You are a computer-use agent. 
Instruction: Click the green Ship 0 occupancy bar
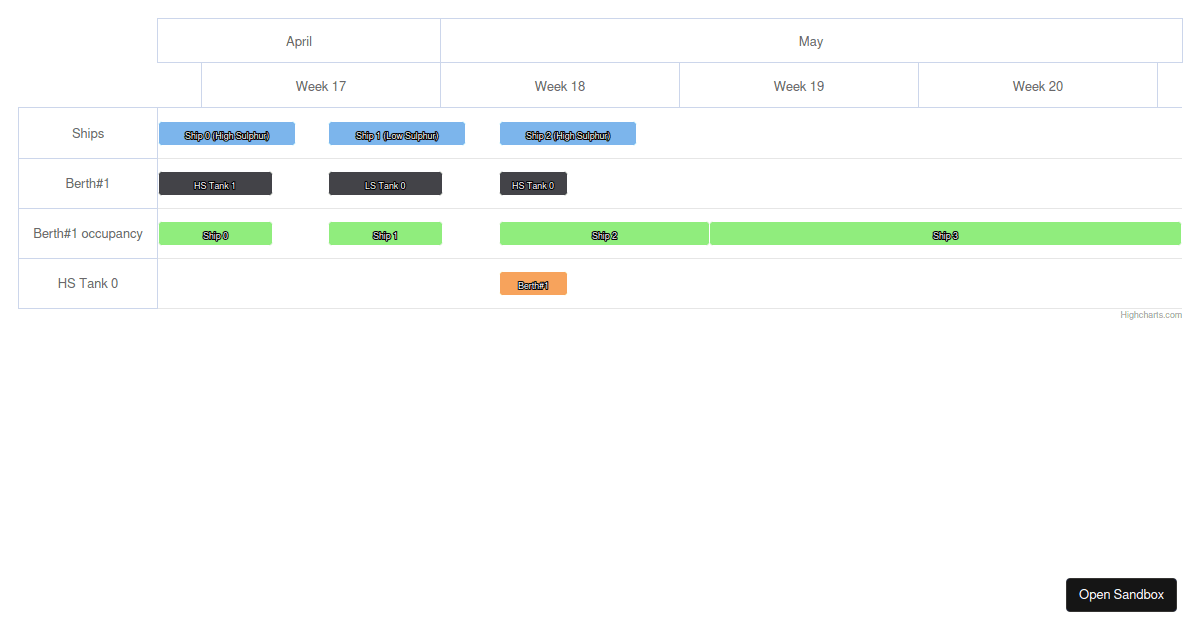click(215, 233)
